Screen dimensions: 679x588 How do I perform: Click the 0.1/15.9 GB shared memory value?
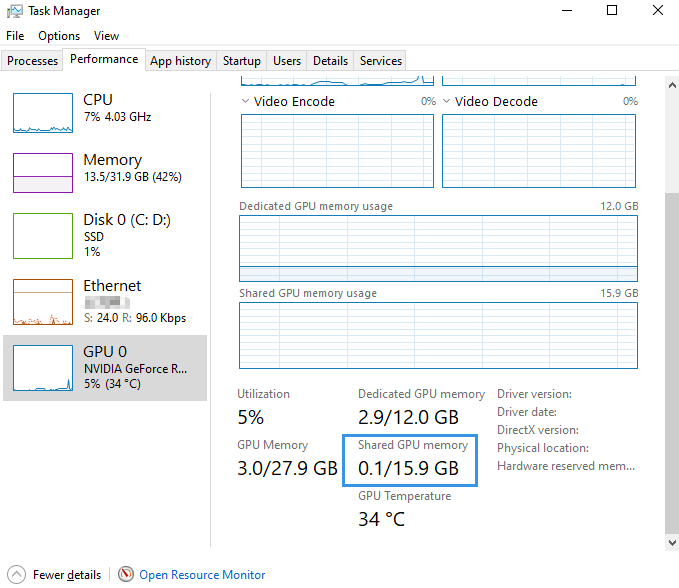[408, 468]
